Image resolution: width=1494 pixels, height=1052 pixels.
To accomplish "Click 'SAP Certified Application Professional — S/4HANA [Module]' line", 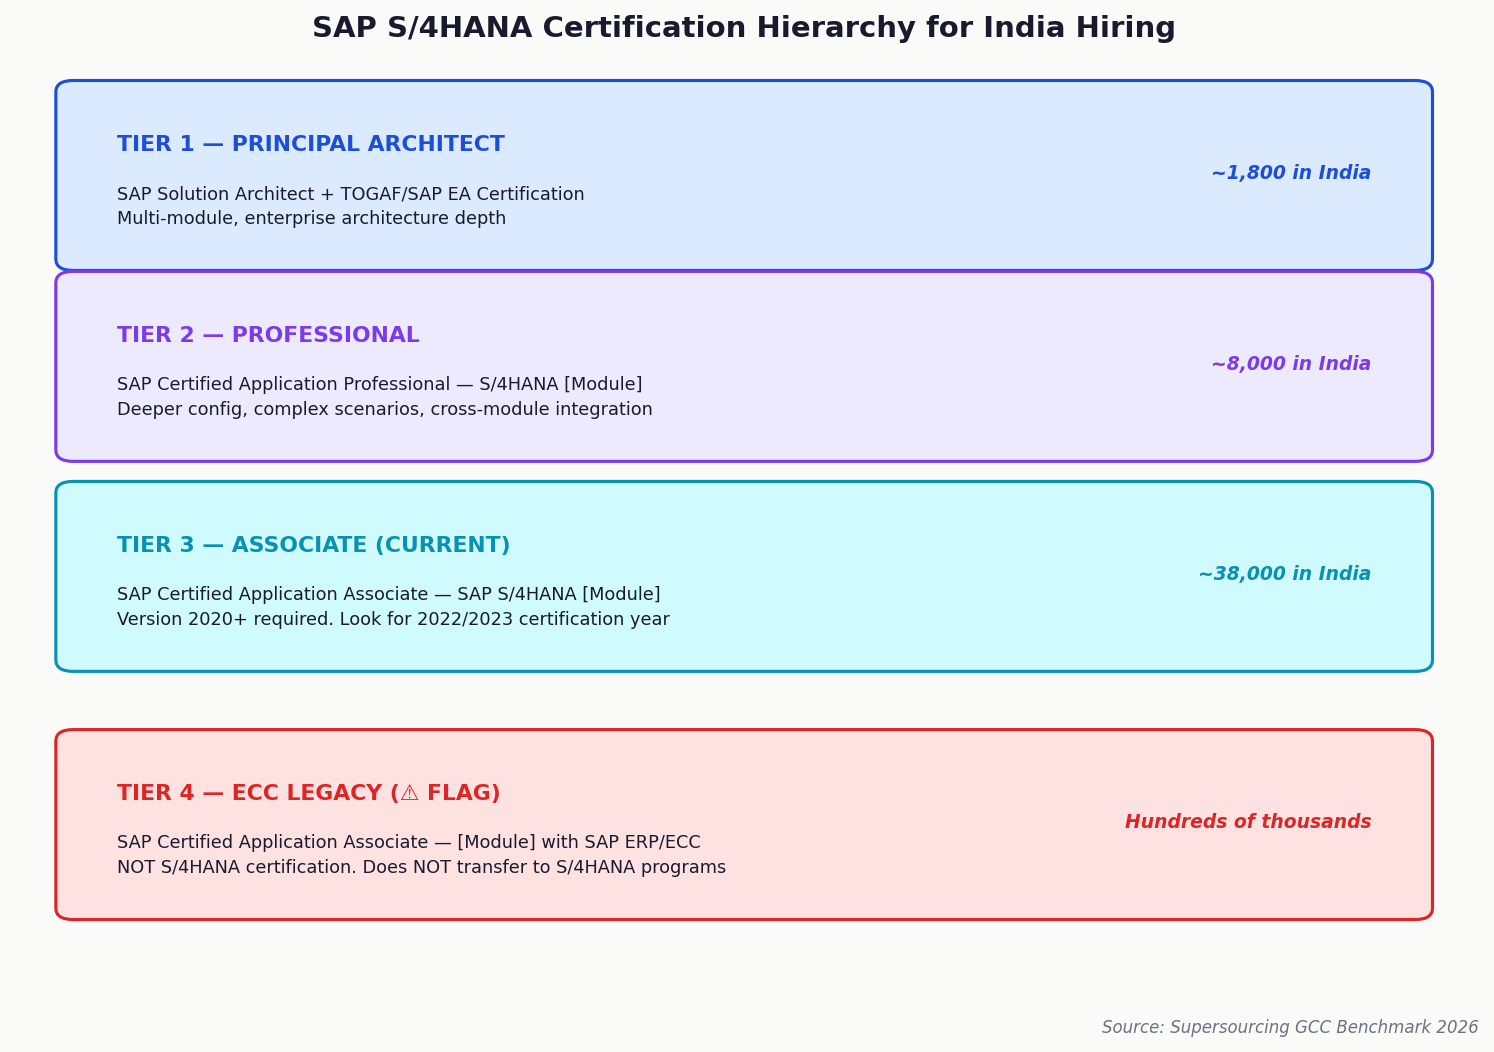I will [380, 385].
